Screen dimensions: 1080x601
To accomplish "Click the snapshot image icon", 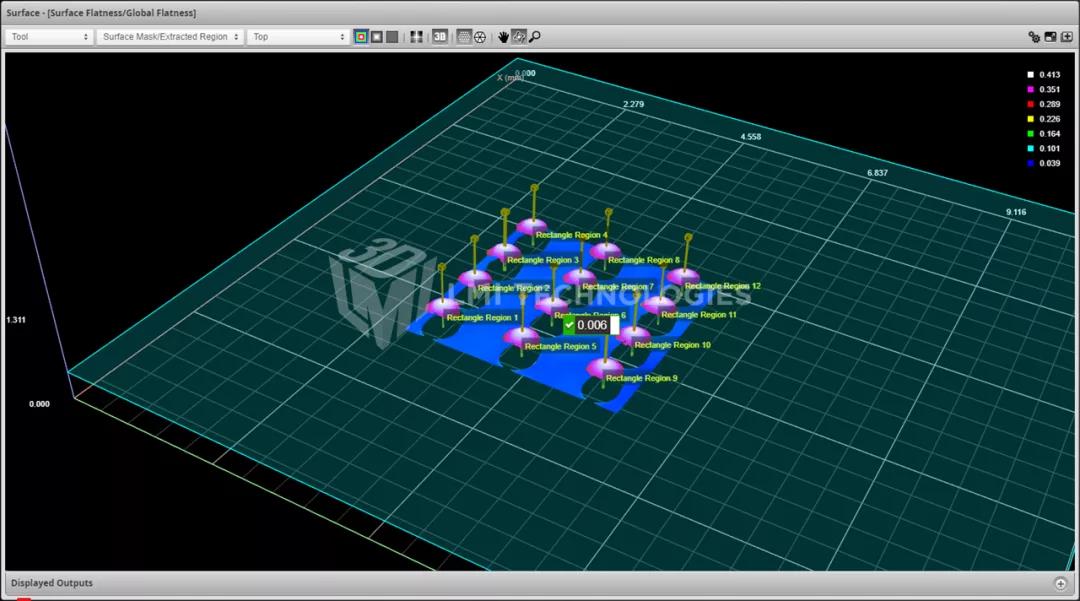I will pyautogui.click(x=1050, y=36).
